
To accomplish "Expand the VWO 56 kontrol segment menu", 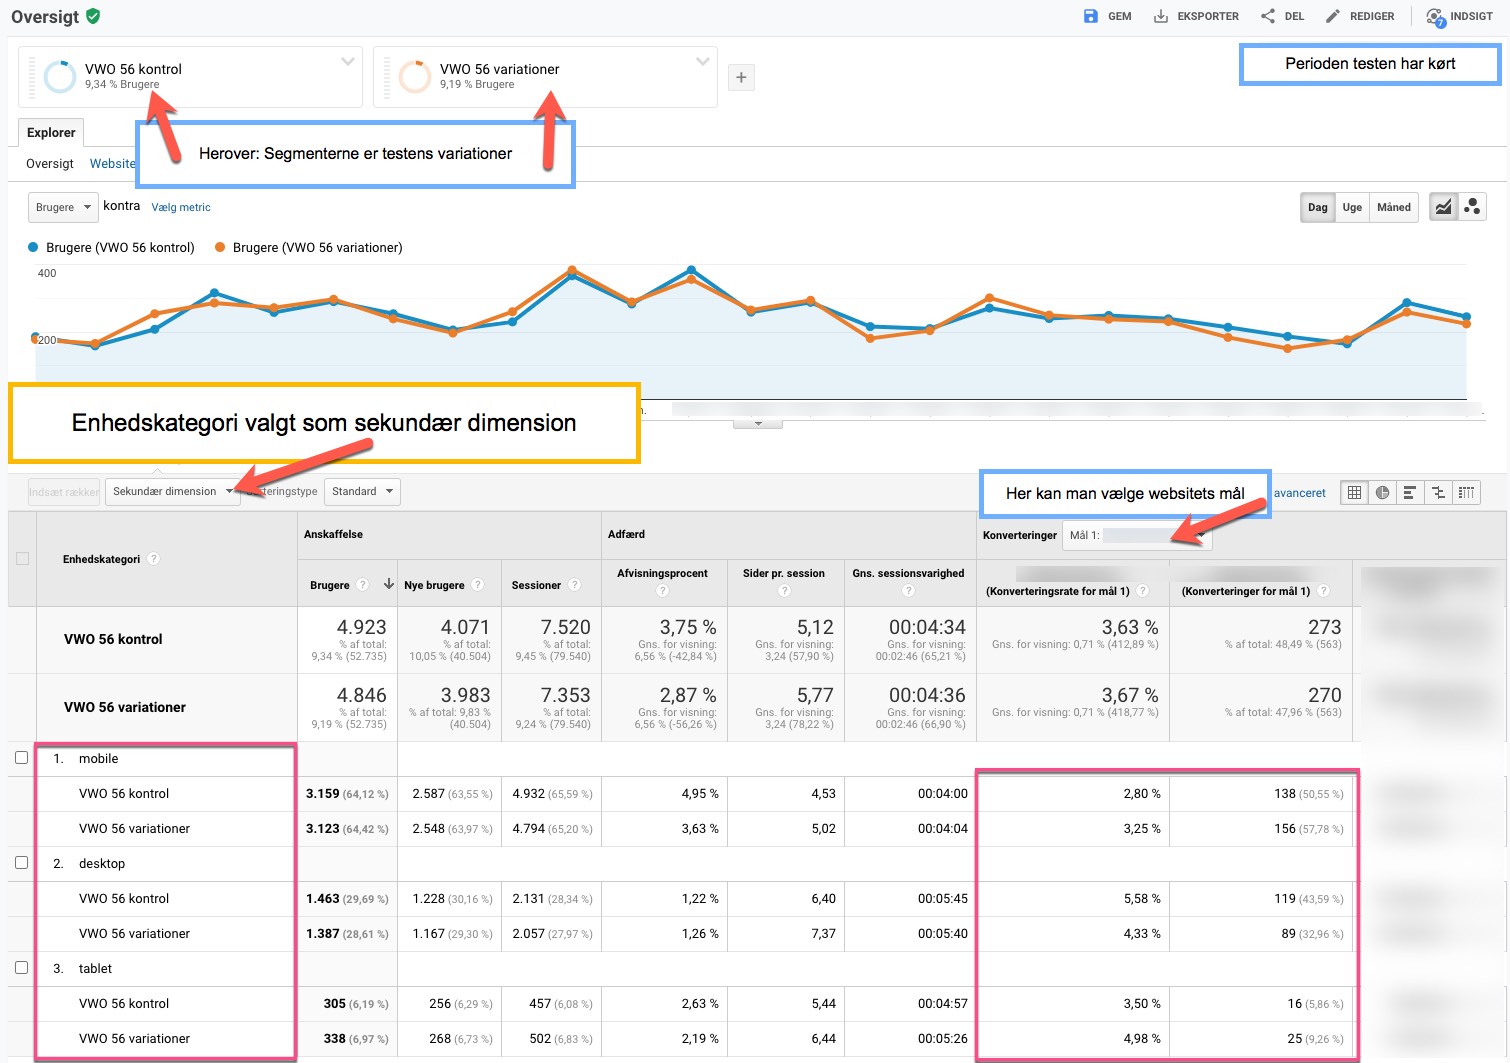I will [x=348, y=62].
